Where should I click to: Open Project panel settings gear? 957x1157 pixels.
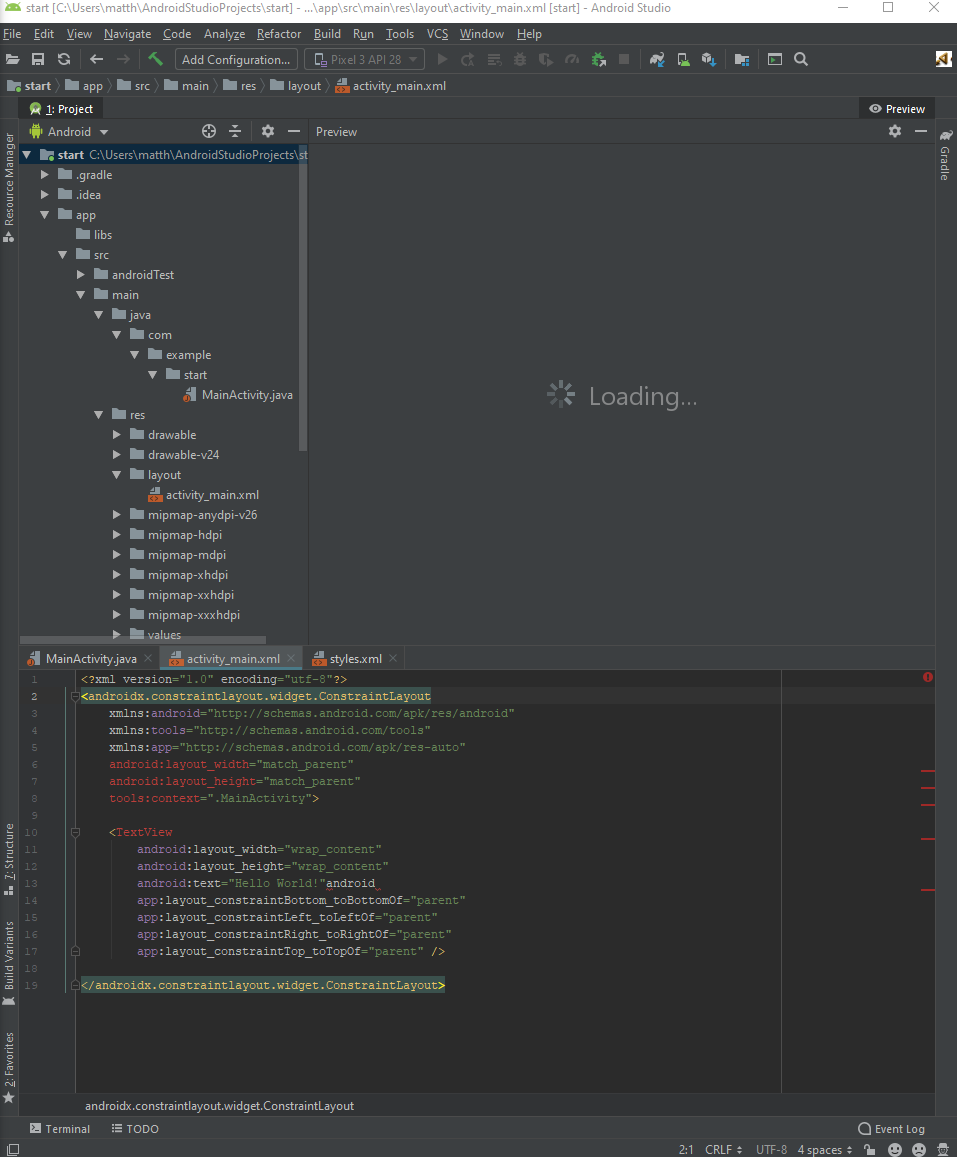[x=268, y=131]
